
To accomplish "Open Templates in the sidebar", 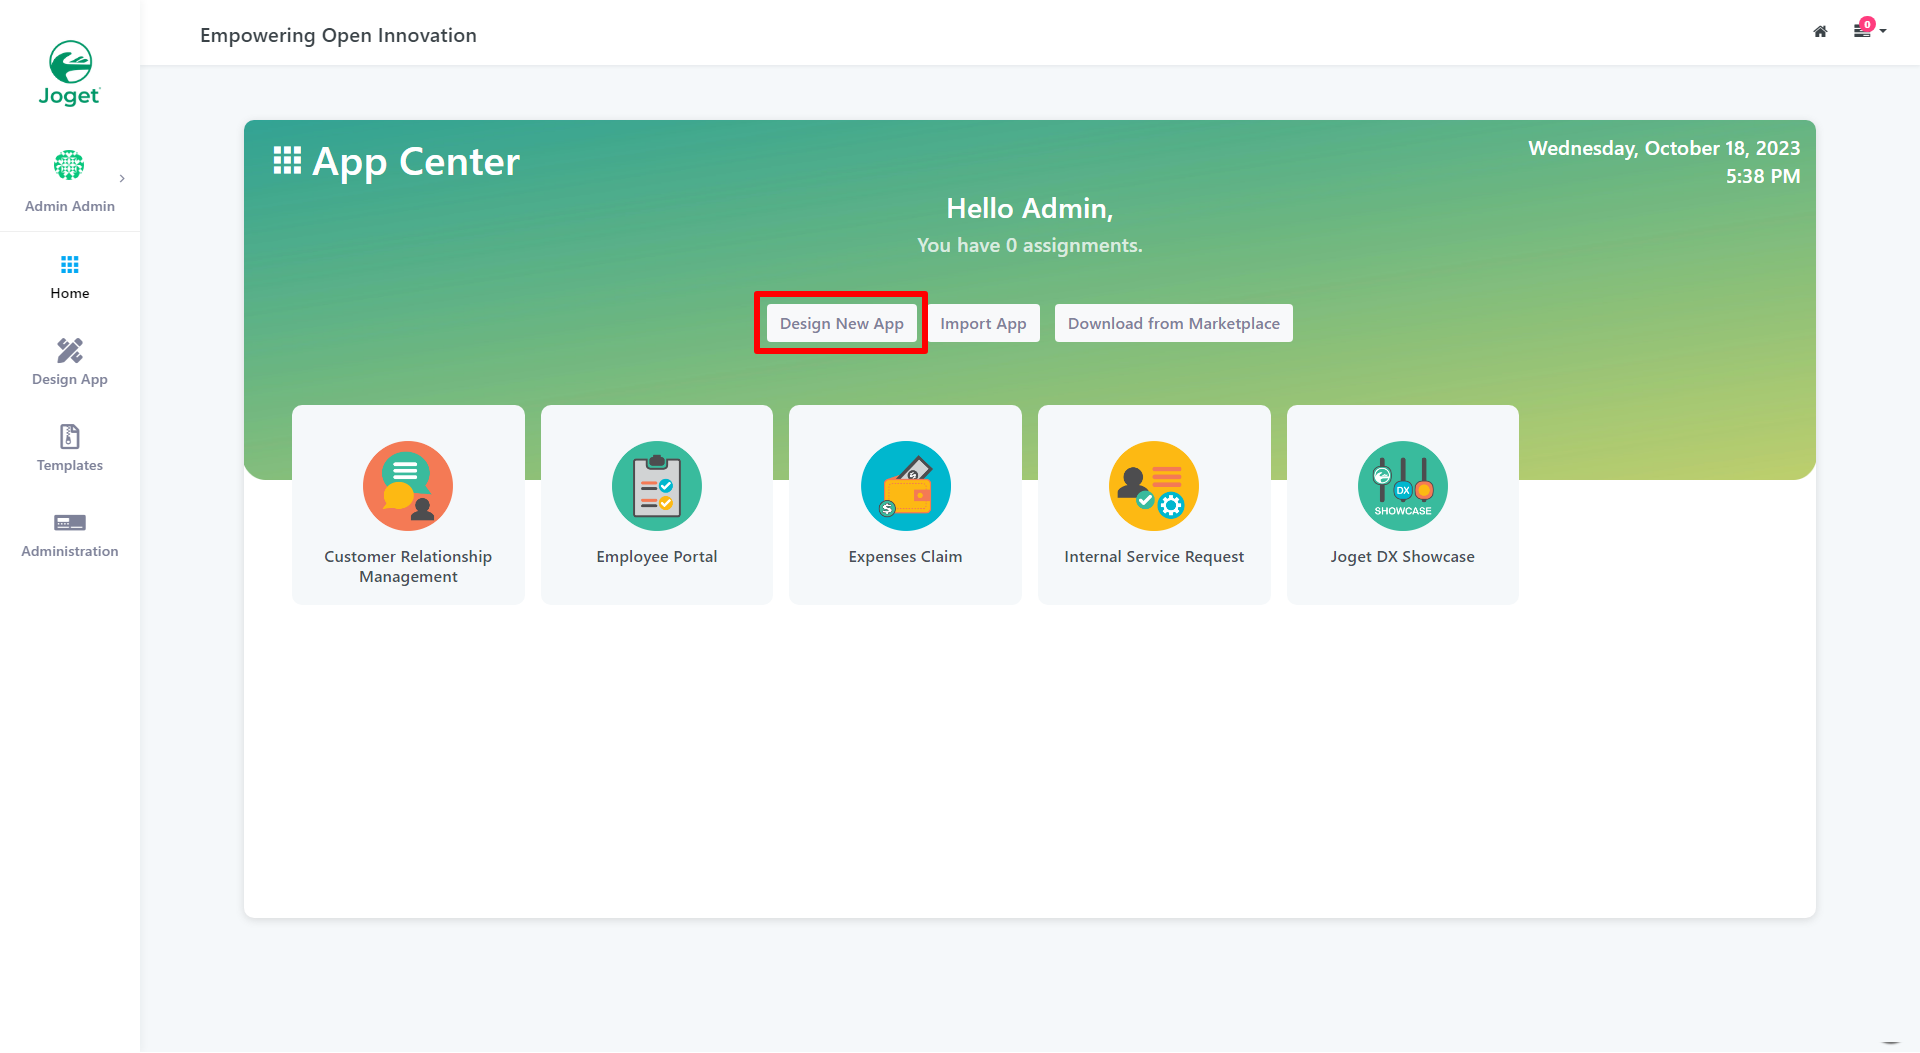I will pyautogui.click(x=70, y=449).
